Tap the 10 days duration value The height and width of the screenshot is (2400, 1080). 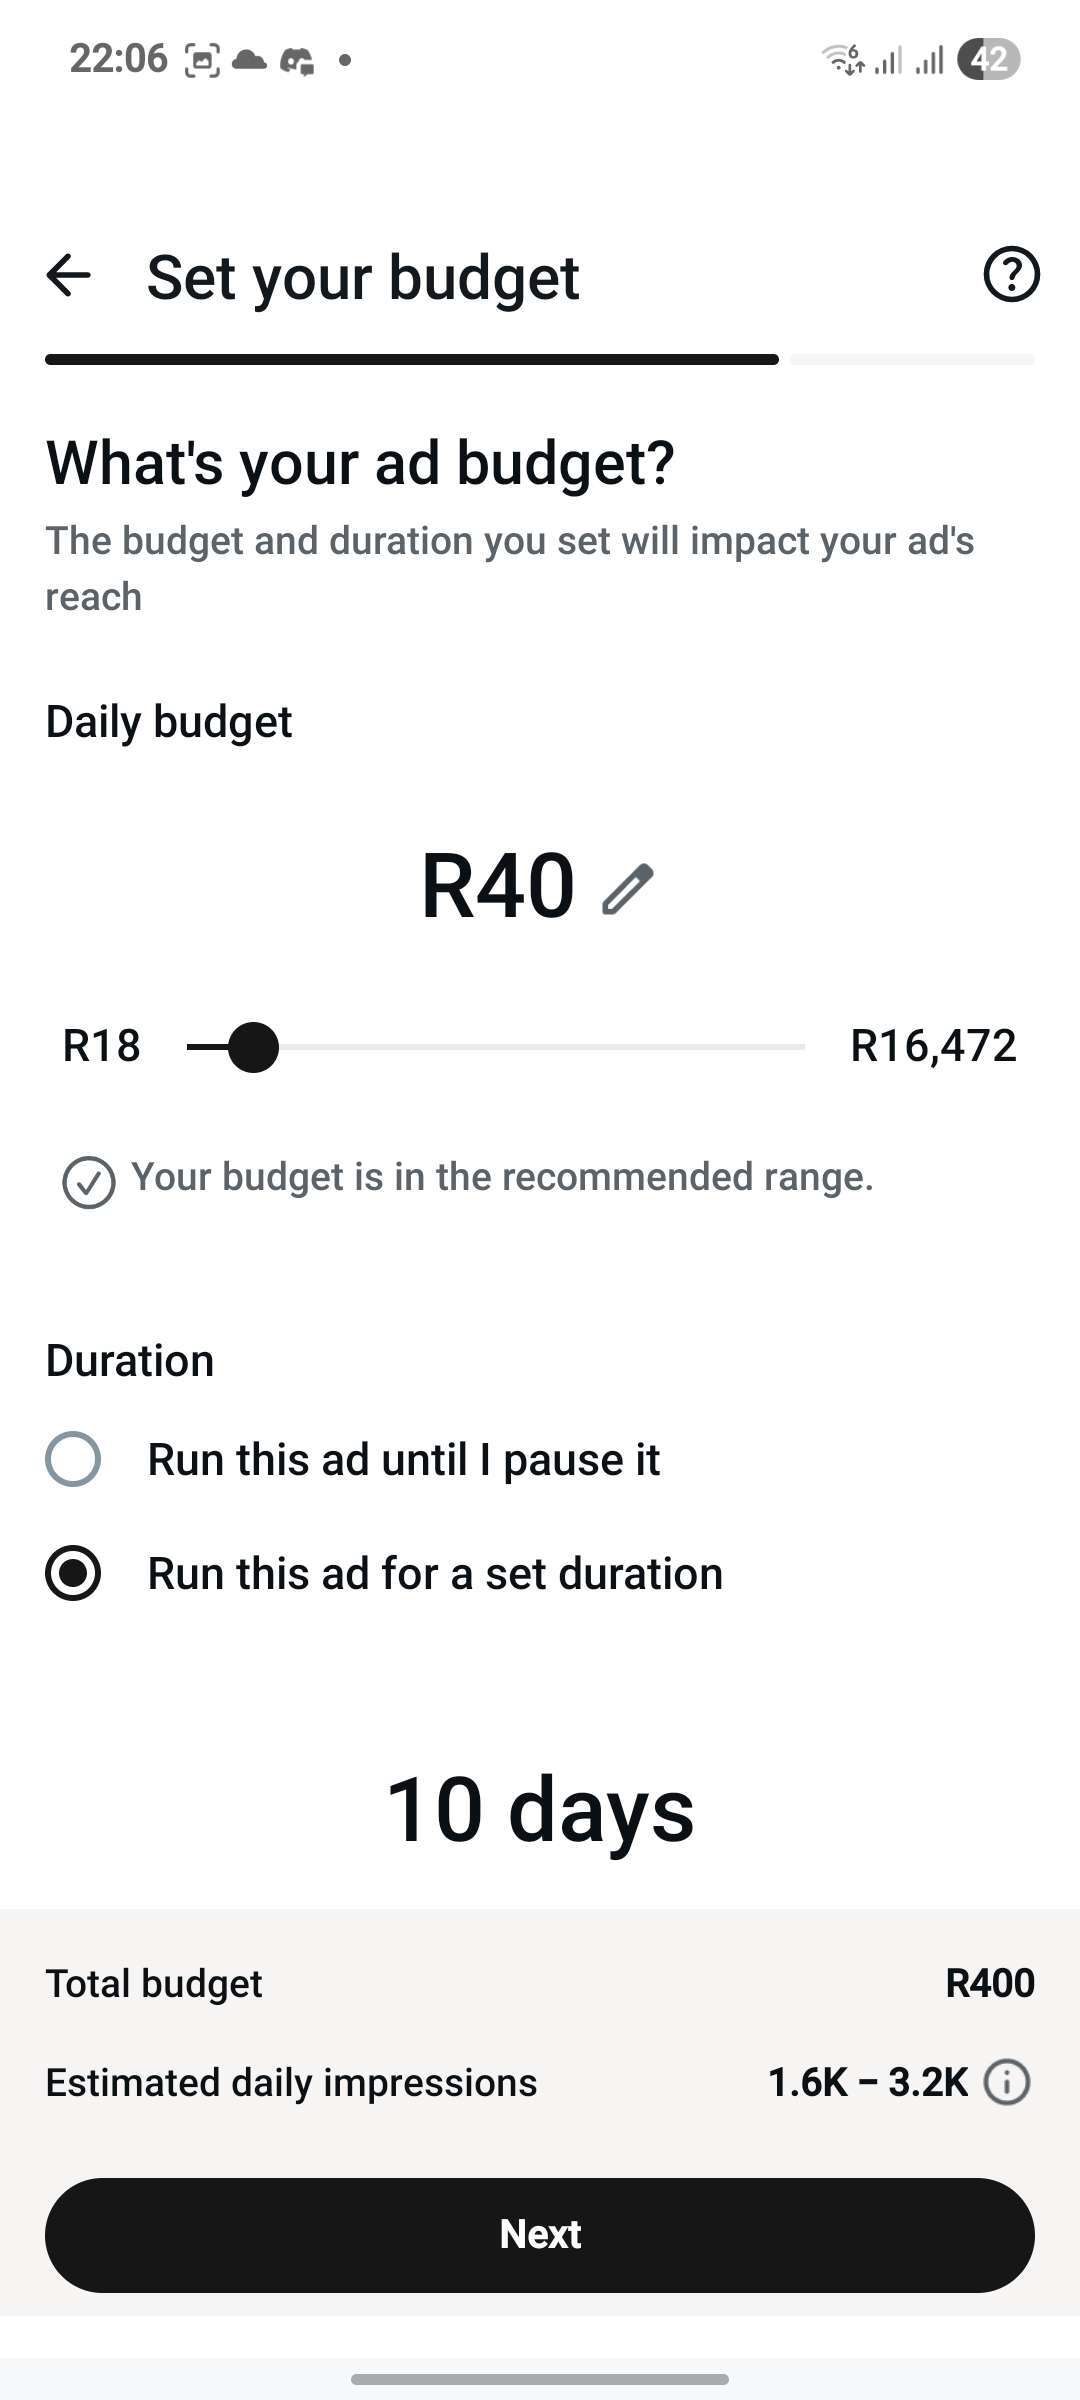(540, 1809)
